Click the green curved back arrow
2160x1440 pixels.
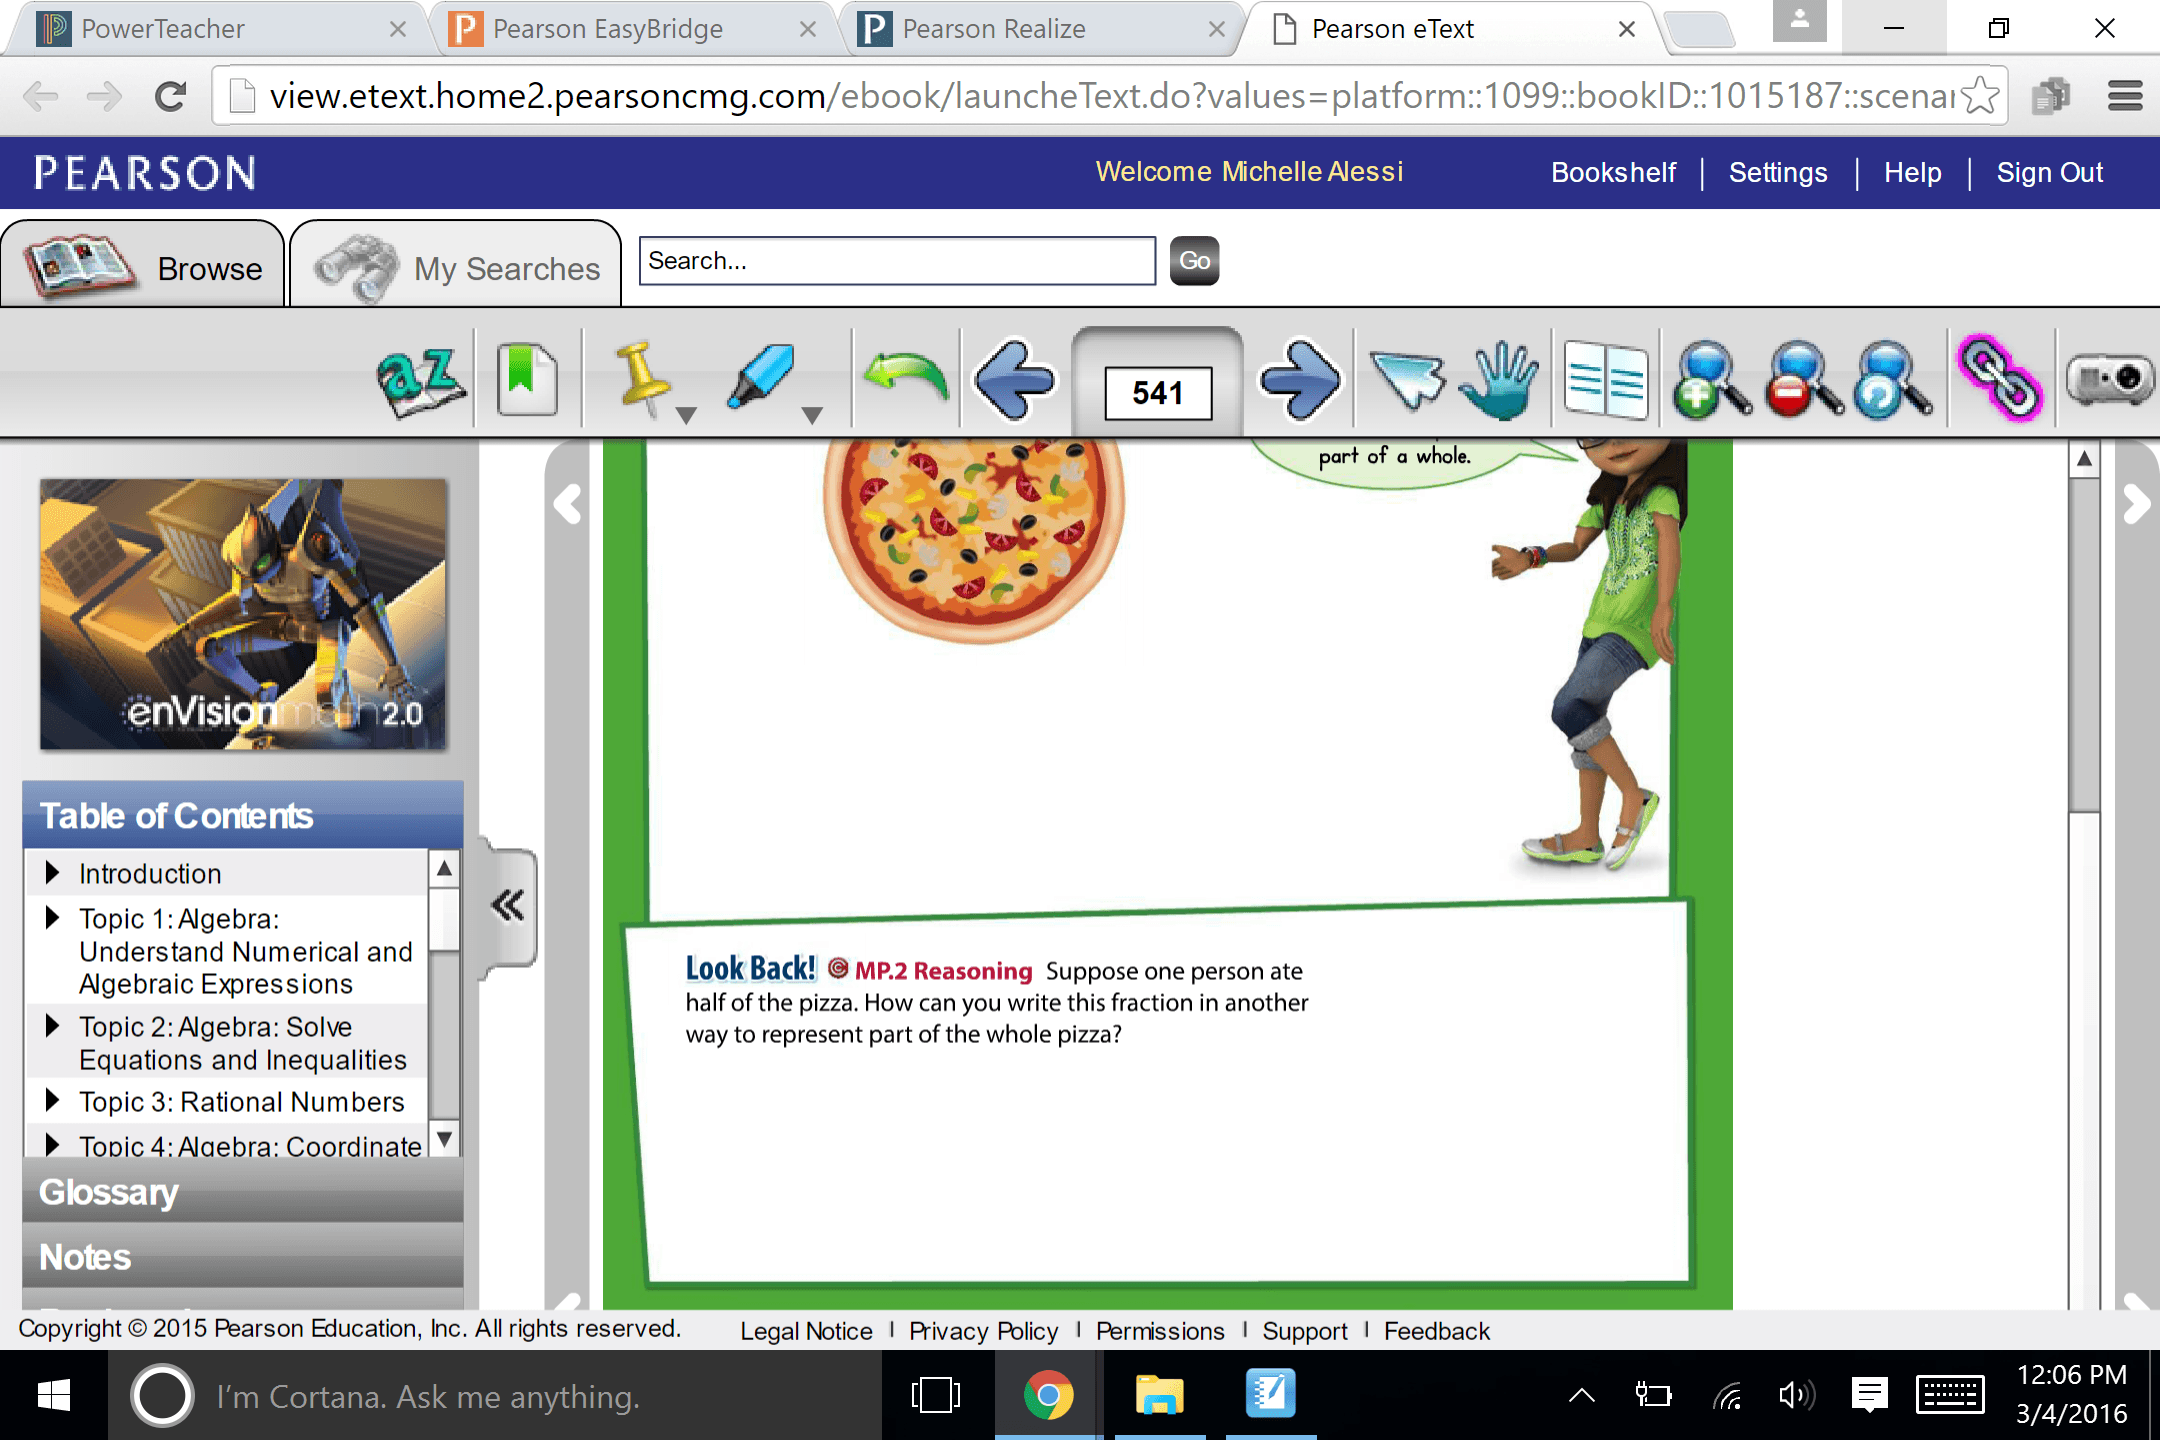(906, 378)
